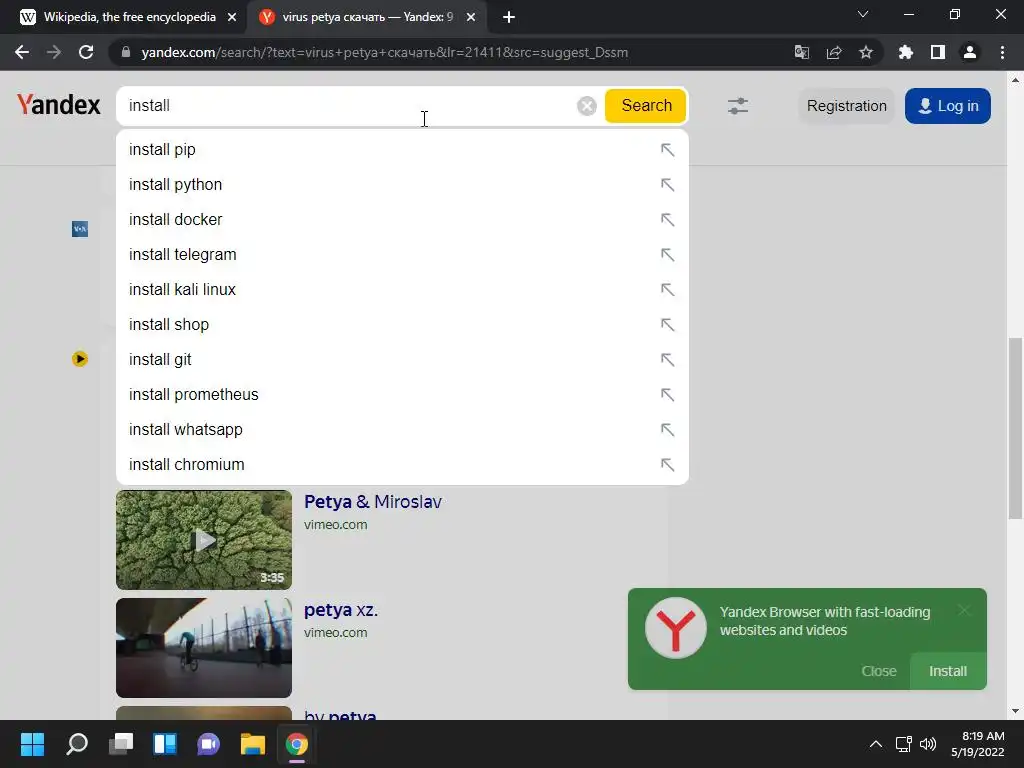Open a new browser tab
Screen dimensions: 1024x768
[509, 18]
